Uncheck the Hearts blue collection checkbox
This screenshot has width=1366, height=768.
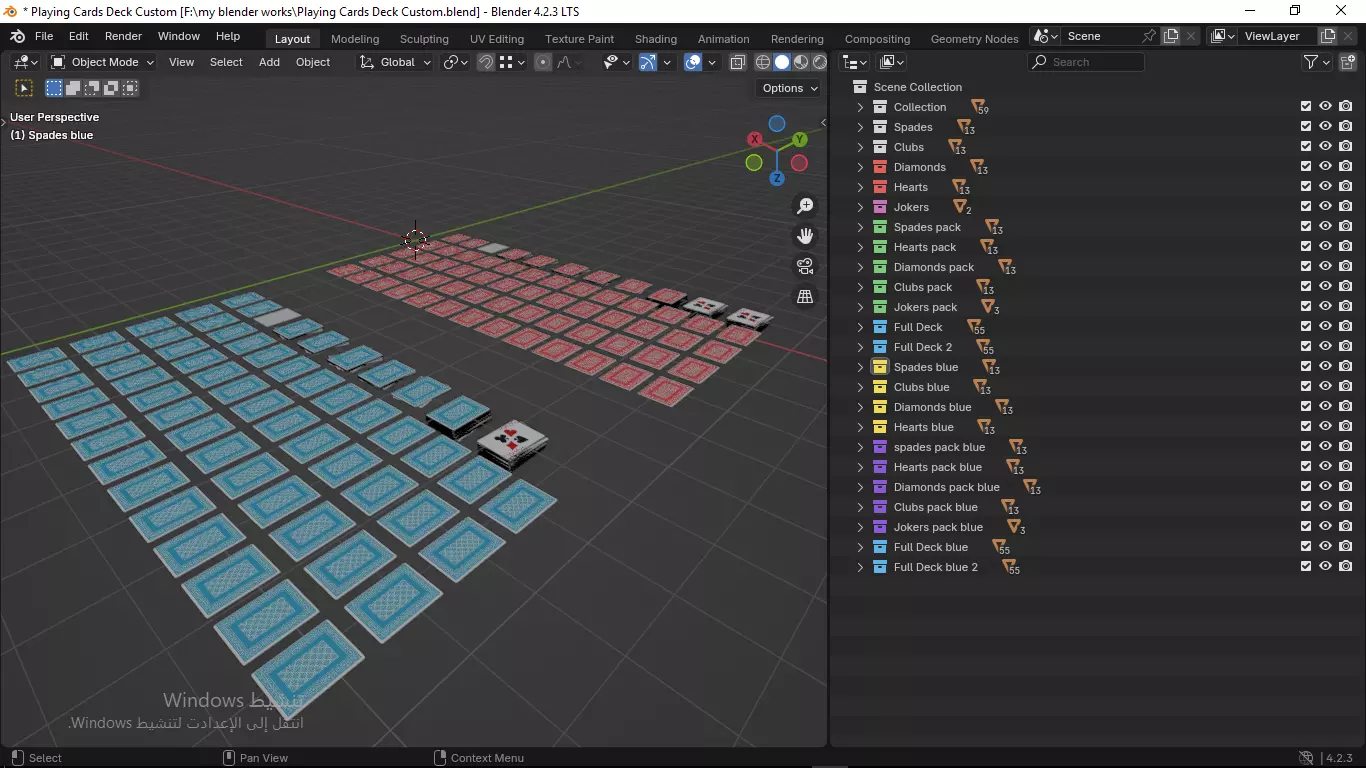pos(1306,426)
